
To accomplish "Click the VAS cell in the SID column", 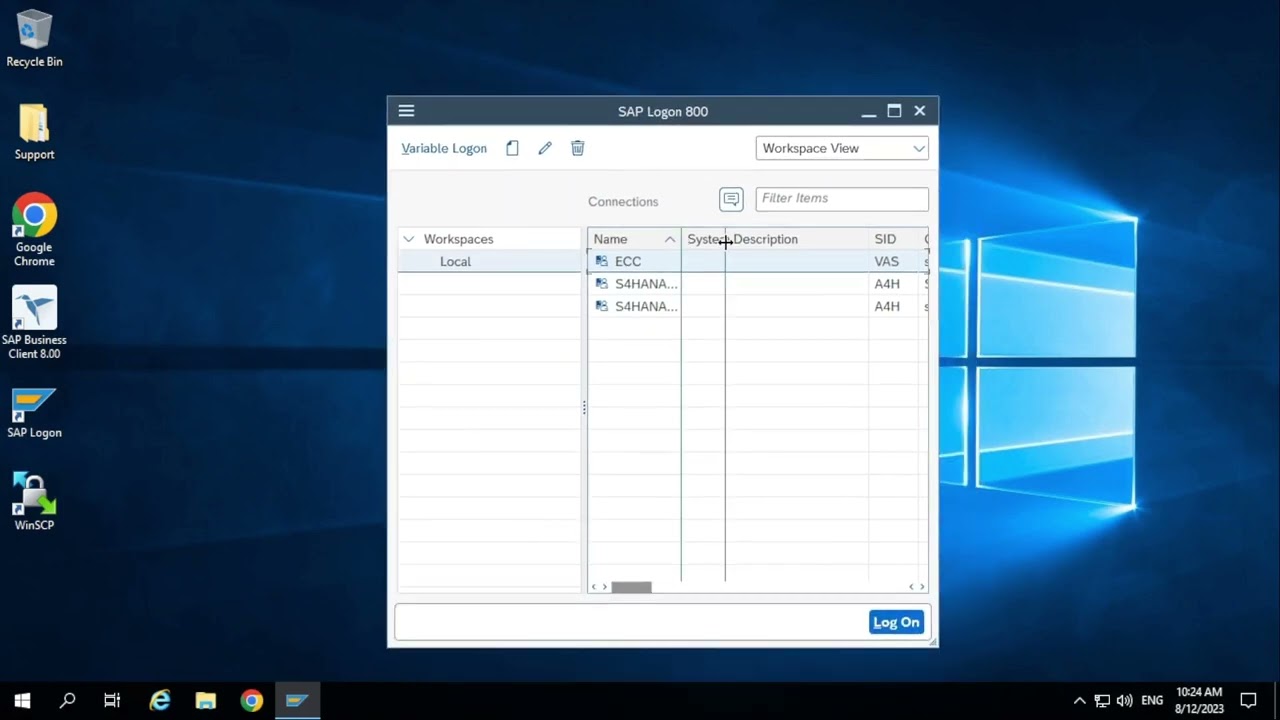I will 886,261.
